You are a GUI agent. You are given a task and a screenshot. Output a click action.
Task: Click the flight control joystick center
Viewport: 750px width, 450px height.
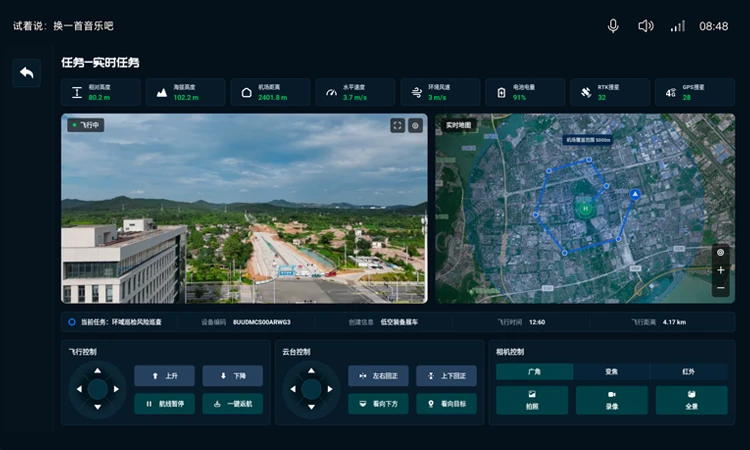click(98, 389)
